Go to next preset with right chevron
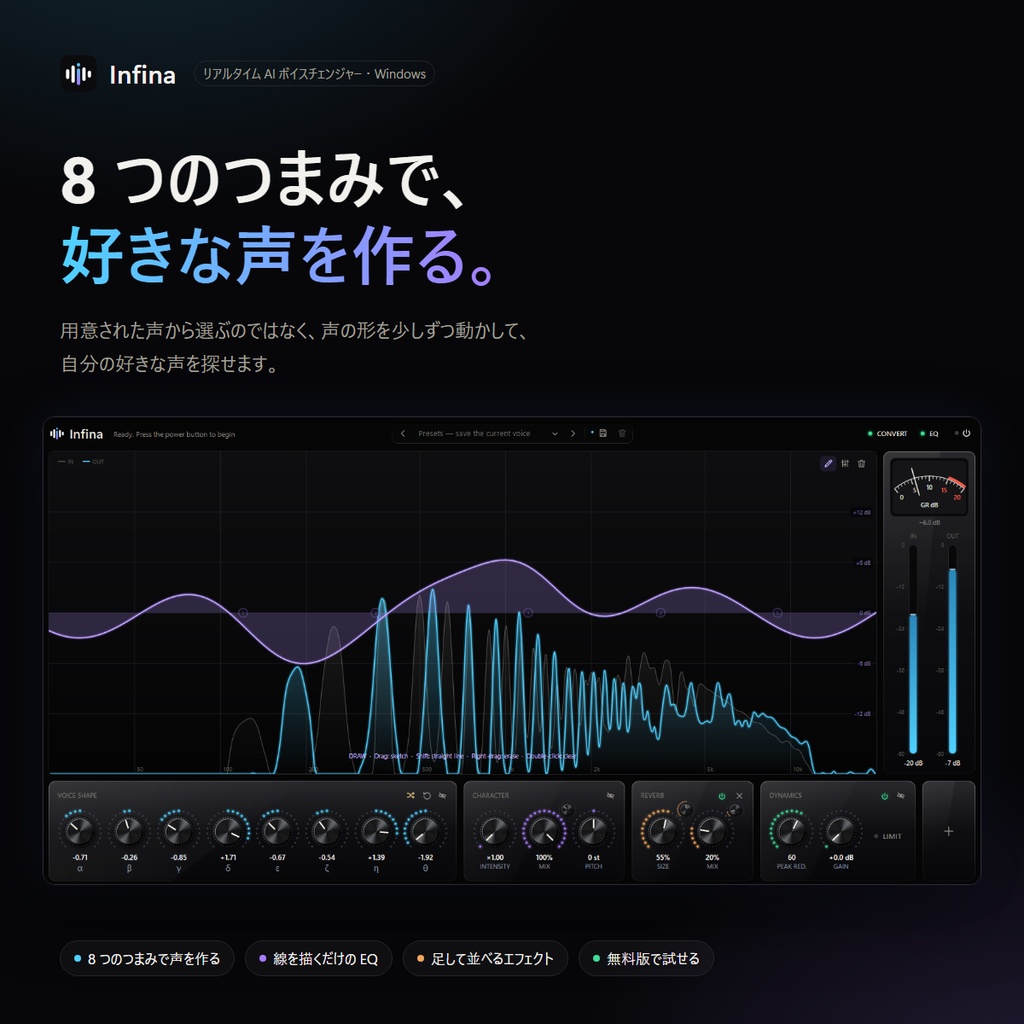This screenshot has width=1024, height=1024. (573, 434)
